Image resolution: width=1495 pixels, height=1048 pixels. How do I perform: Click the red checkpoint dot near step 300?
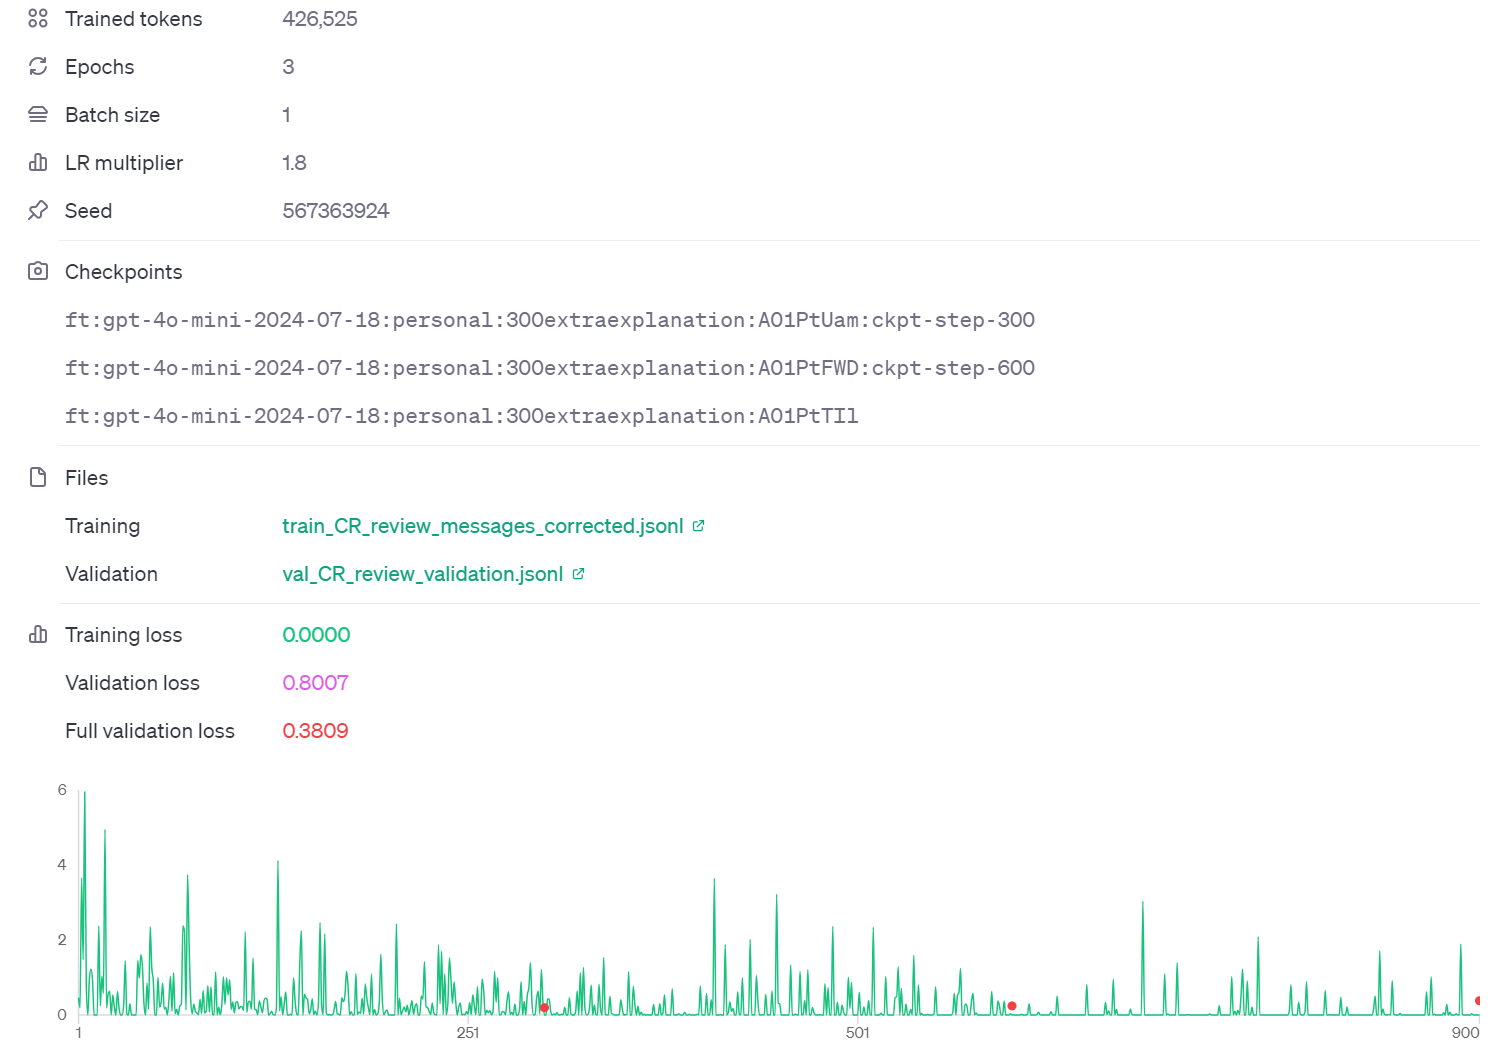[x=544, y=1008]
